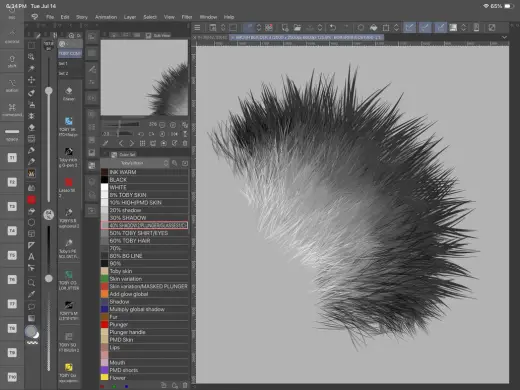Select the Eraser tool in the tool palette
This screenshot has height=390, width=520.
31,128
